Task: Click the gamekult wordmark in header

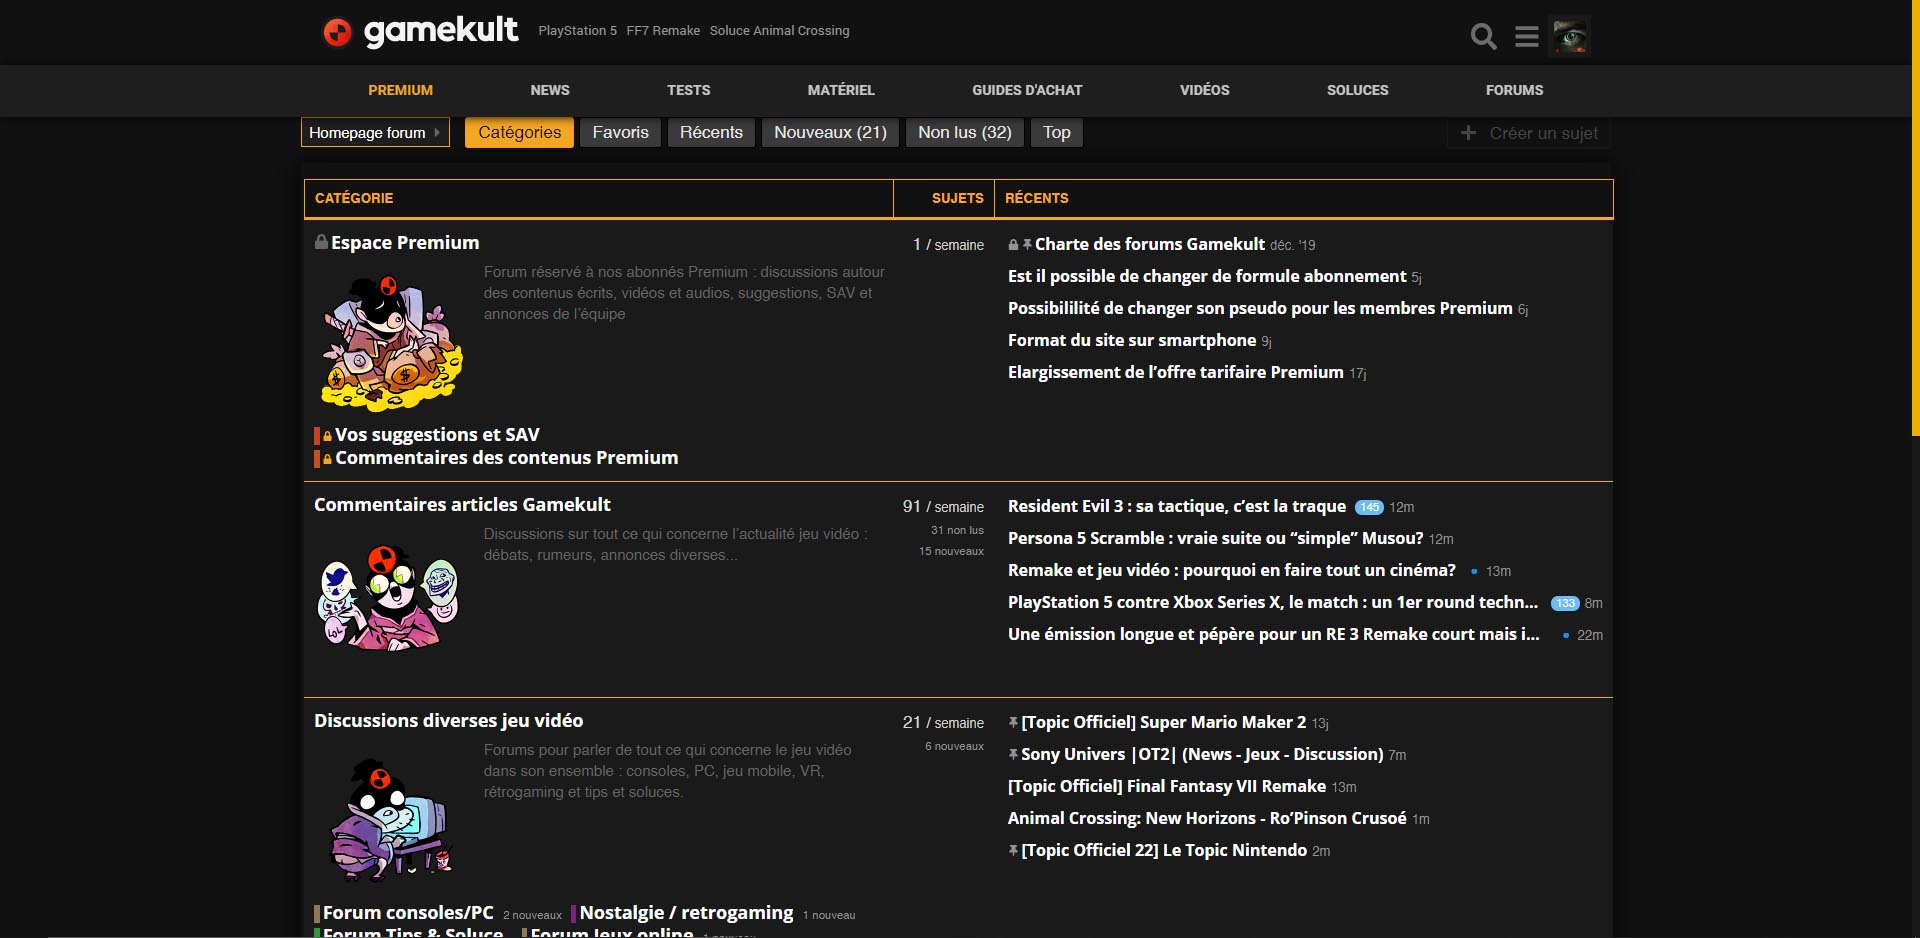Action: point(441,31)
